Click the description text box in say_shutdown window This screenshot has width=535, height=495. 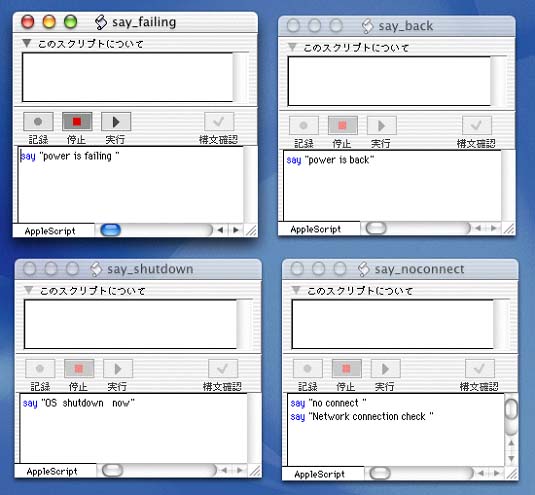[130, 324]
